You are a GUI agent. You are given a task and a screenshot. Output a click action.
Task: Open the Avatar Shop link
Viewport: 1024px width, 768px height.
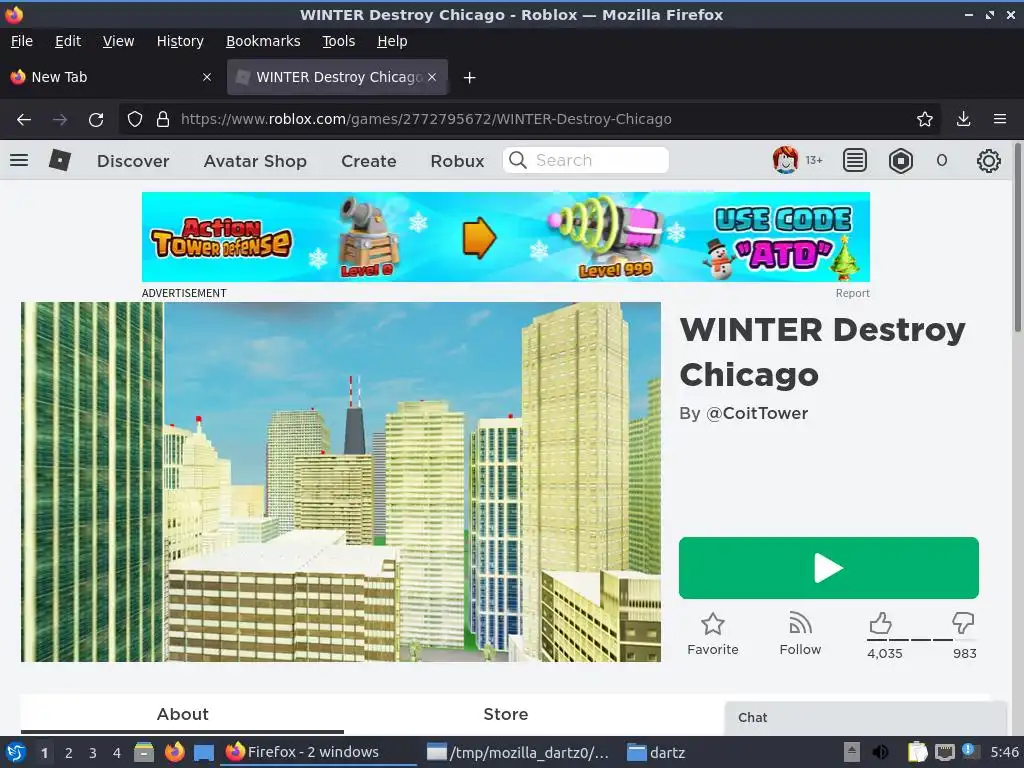click(x=255, y=161)
